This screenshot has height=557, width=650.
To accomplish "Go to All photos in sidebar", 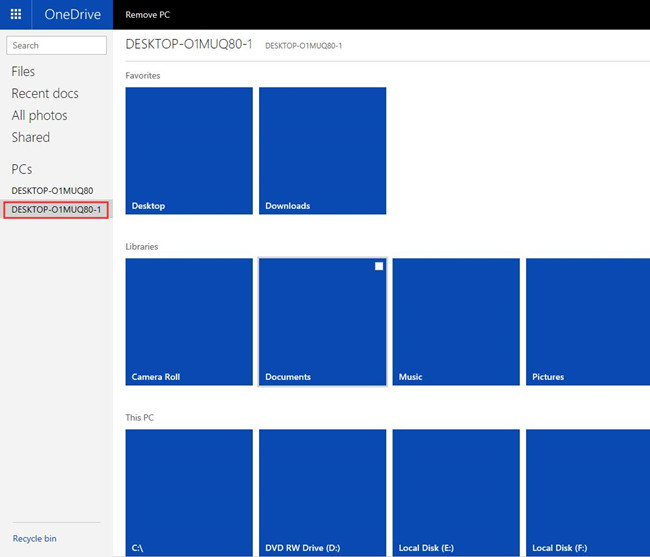I will (39, 116).
